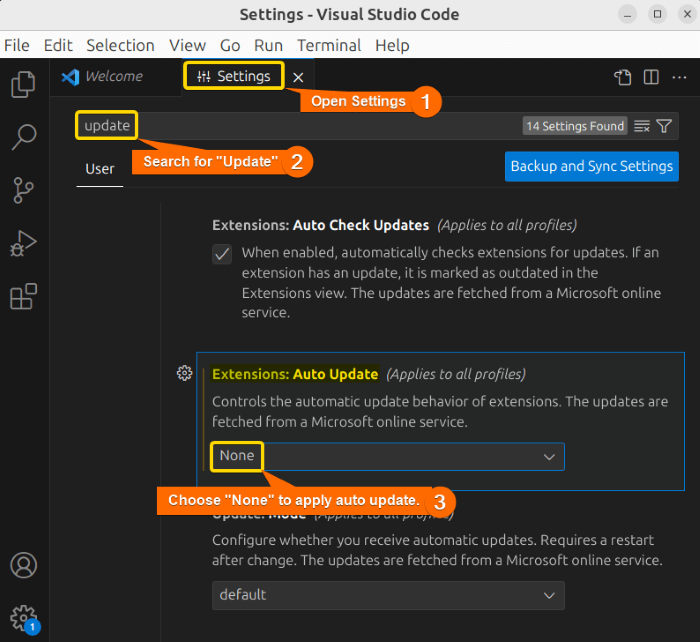Open the settings filter funnel
Viewport: 700px width, 642px height.
664,126
